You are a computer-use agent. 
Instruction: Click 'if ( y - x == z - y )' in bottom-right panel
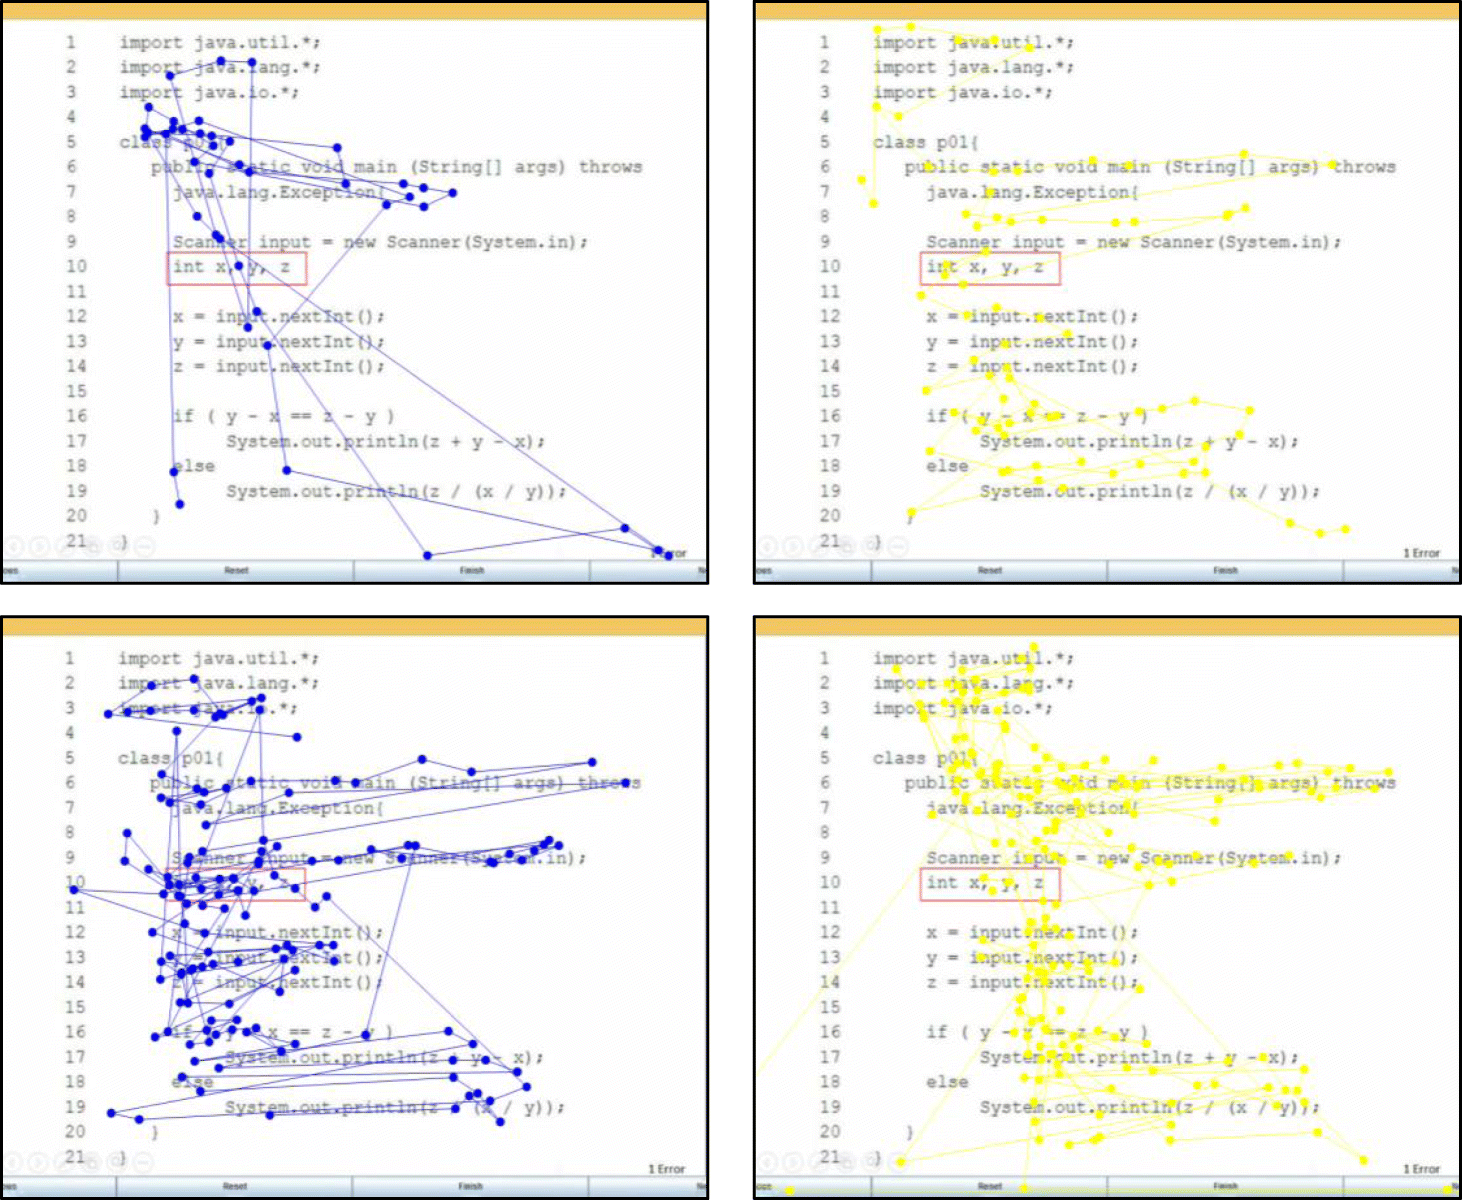tap(1038, 1032)
